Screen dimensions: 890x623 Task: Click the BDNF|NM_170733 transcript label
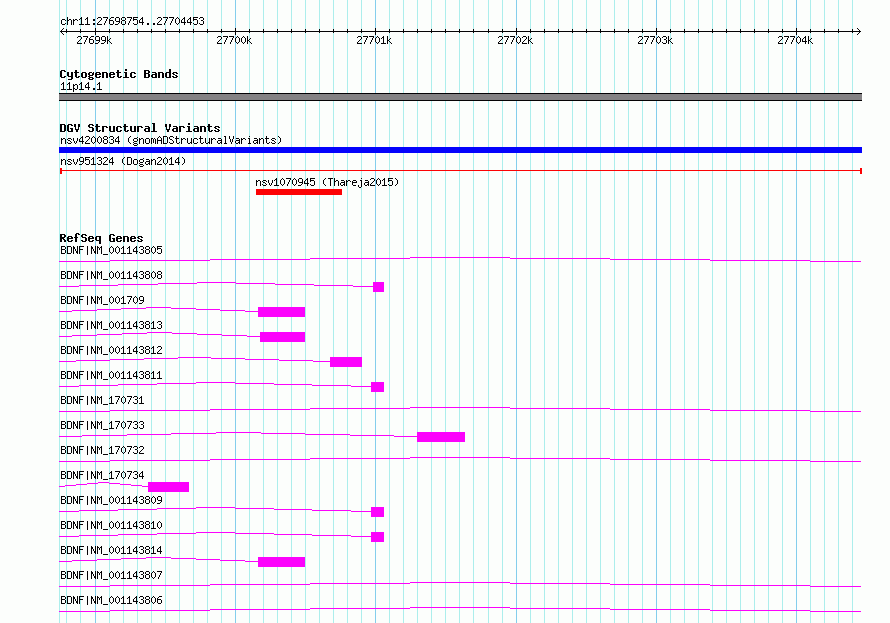click(x=102, y=426)
